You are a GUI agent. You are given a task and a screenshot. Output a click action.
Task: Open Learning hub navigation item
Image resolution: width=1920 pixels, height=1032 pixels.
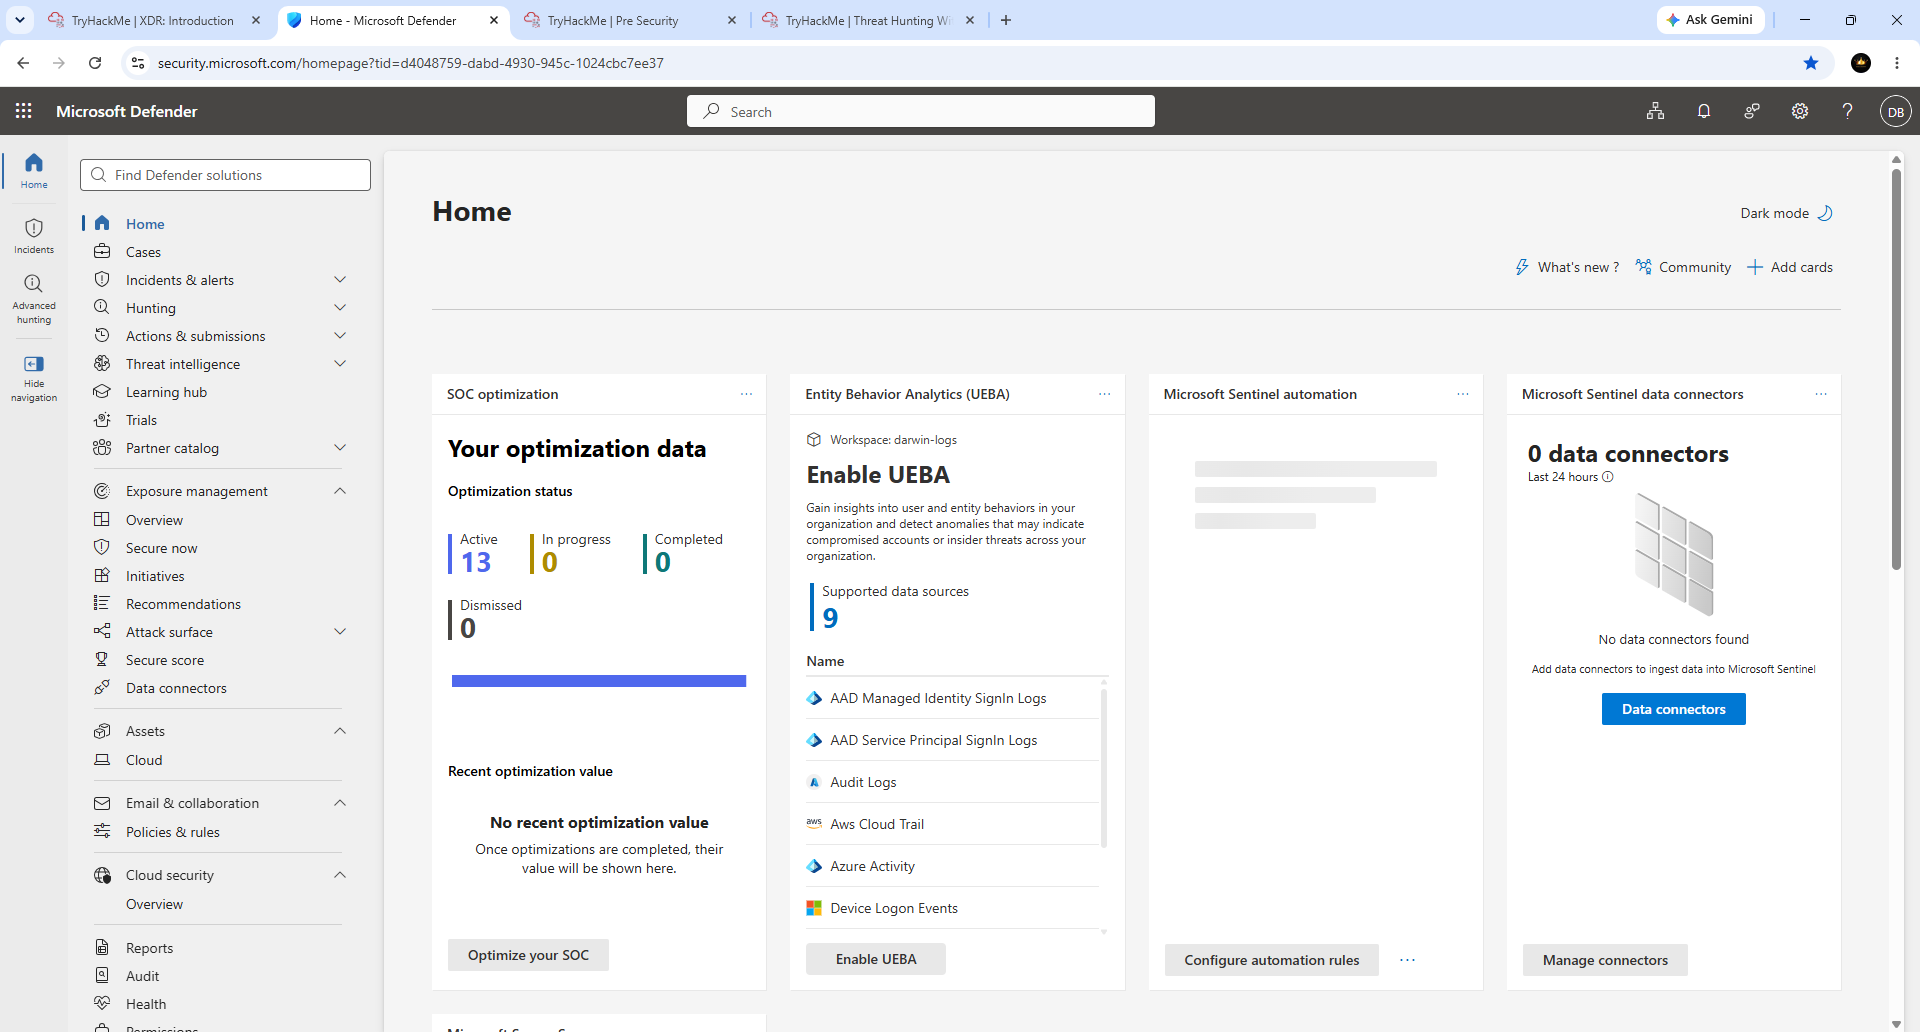point(166,392)
